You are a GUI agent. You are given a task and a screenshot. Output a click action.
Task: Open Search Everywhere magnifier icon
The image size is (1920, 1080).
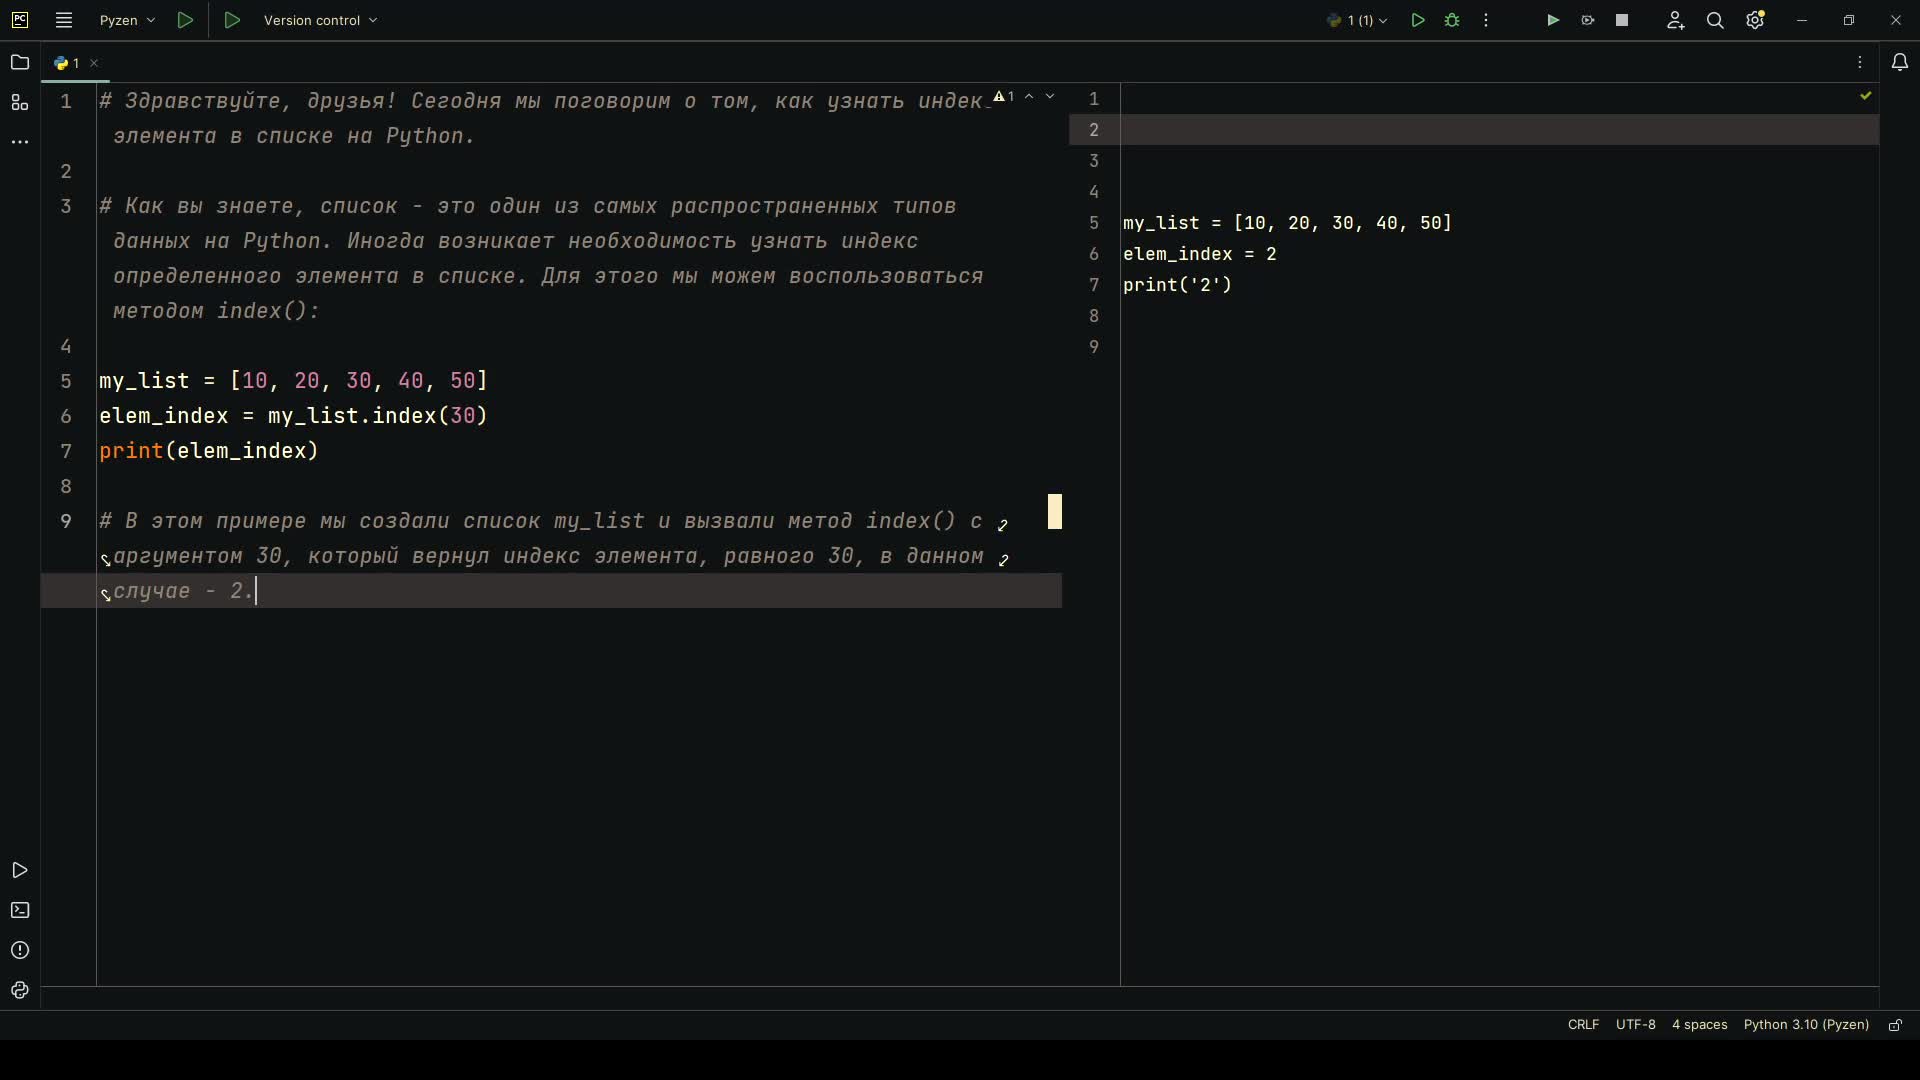tap(1715, 20)
